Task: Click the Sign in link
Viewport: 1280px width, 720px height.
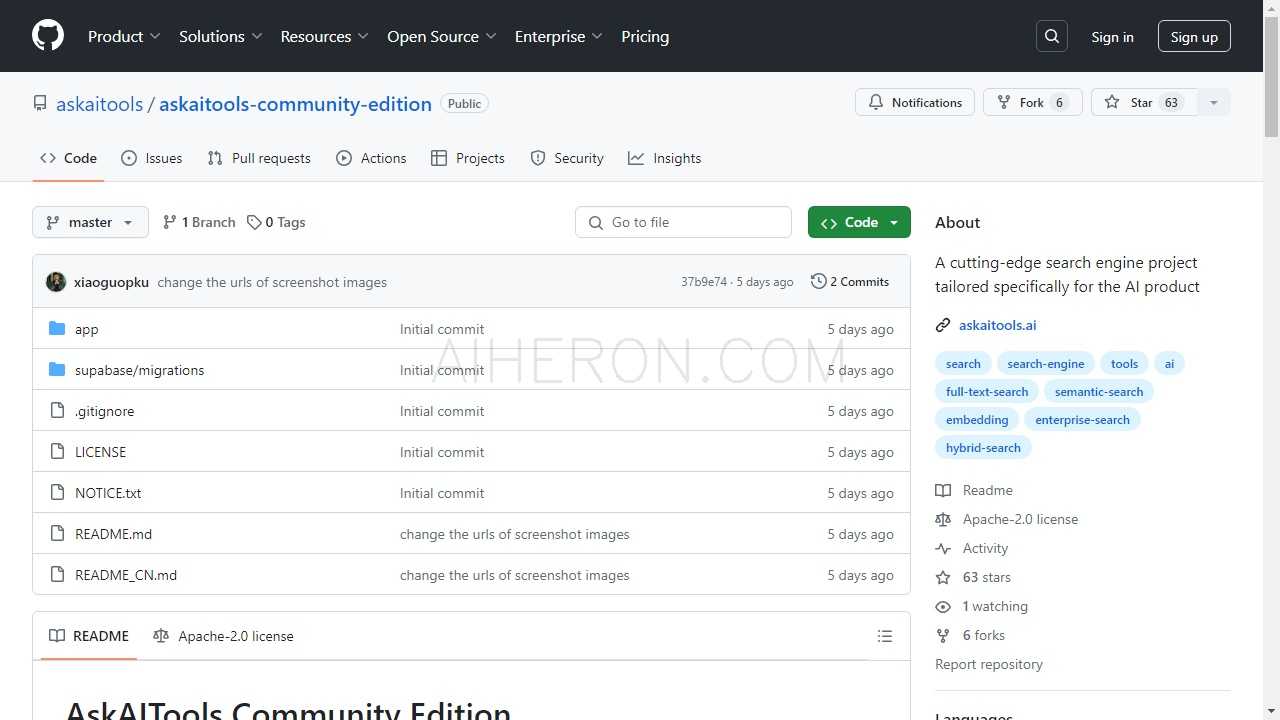Action: 1112,37
